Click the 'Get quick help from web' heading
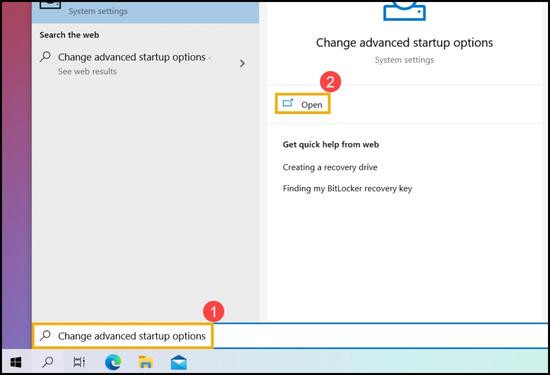 (331, 145)
